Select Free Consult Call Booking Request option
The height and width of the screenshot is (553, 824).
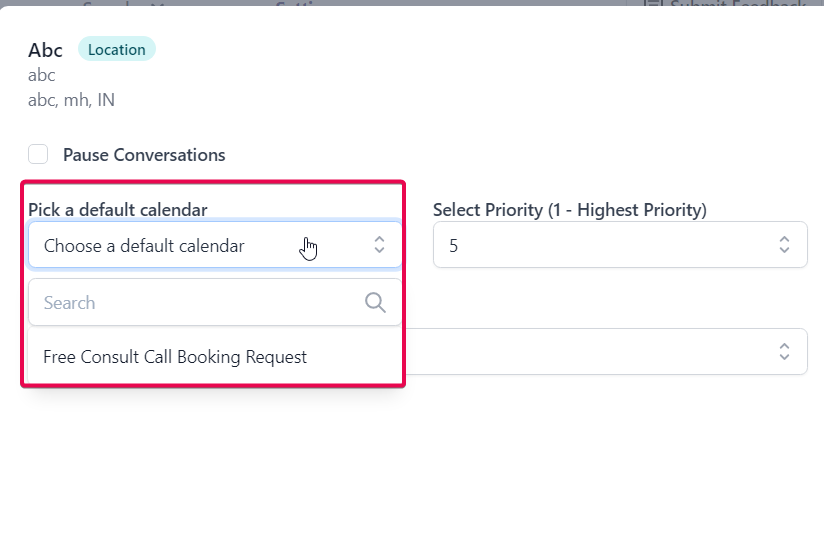click(175, 357)
